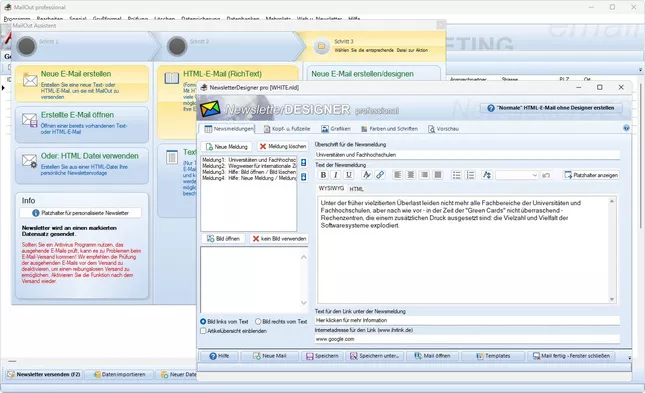Move the selected Meldung down in the list
645x393 pixels.
pyautogui.click(x=304, y=177)
